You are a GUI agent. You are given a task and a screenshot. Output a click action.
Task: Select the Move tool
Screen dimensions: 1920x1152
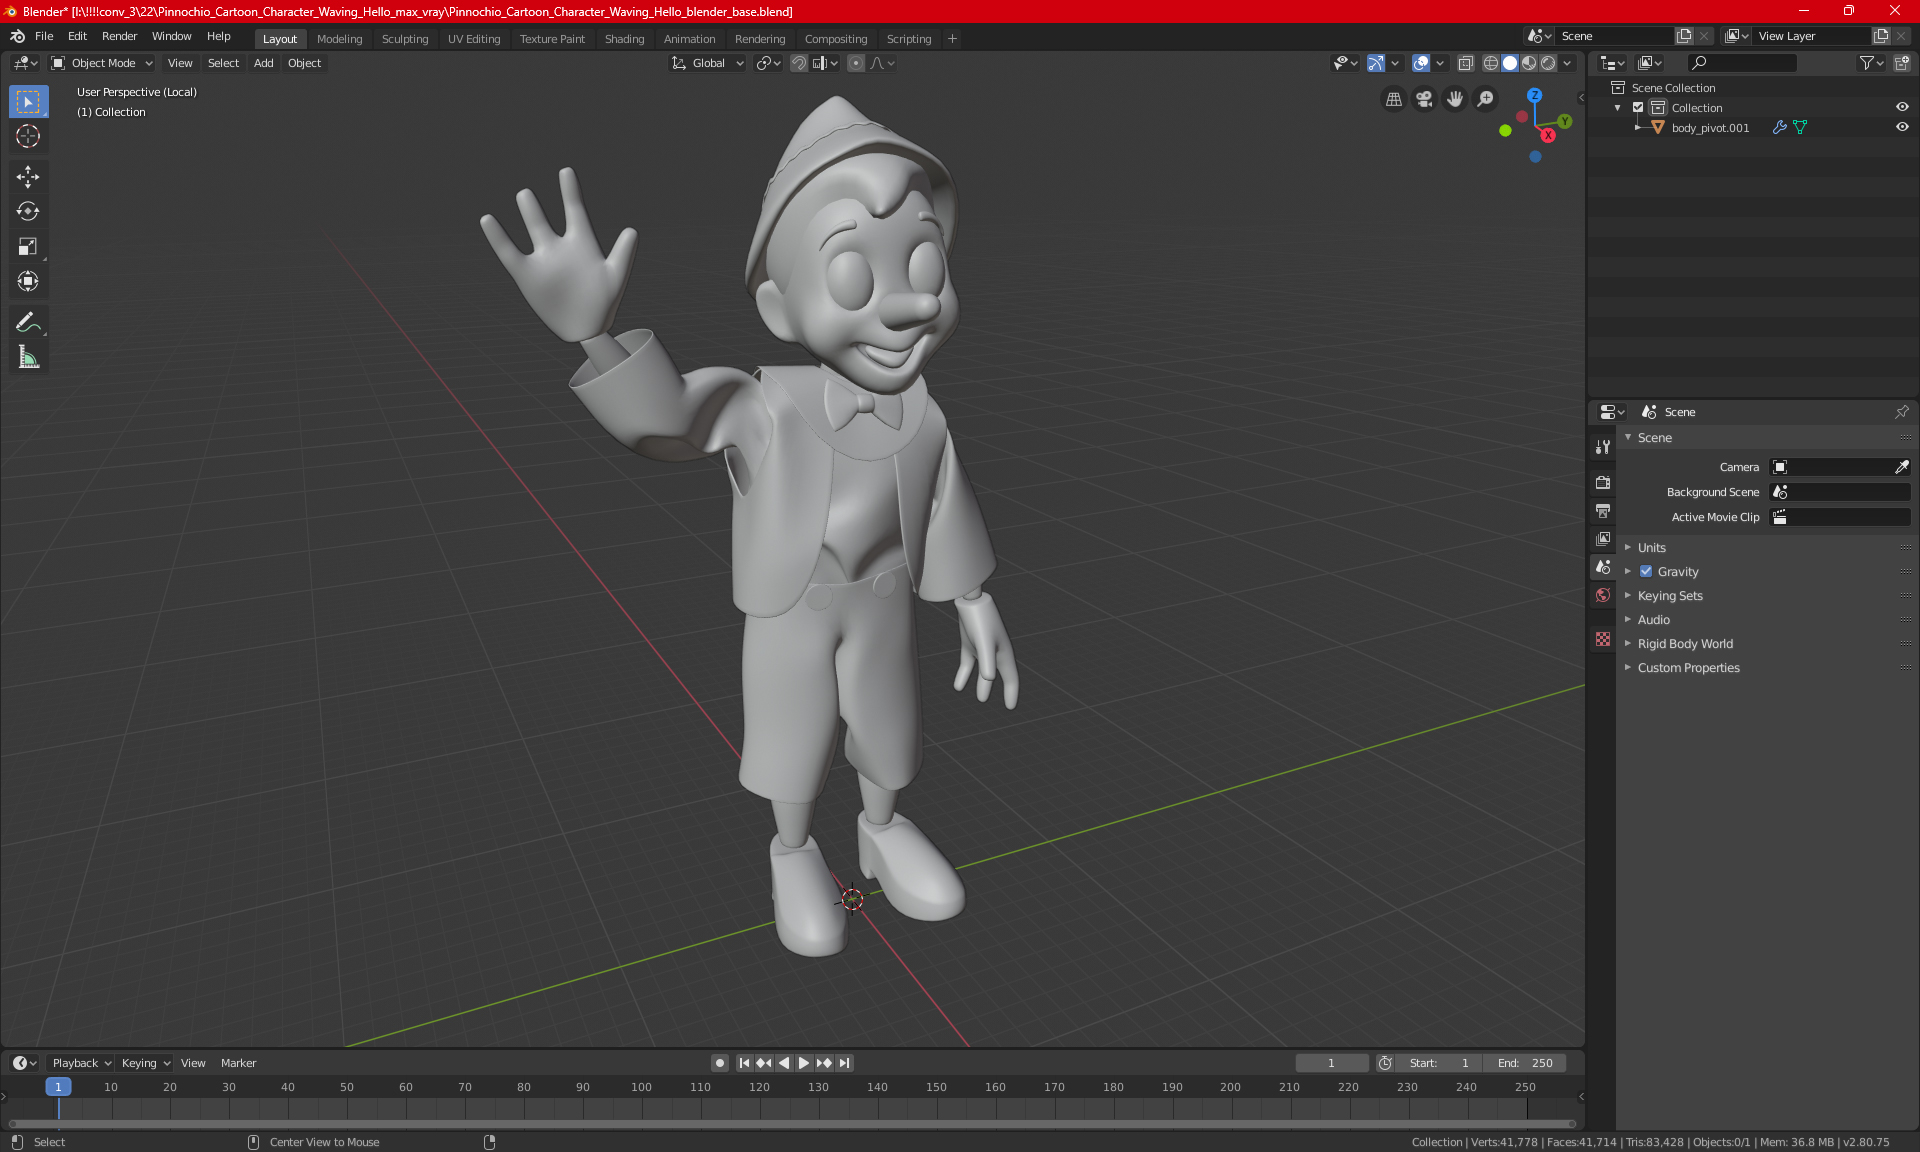pyautogui.click(x=28, y=176)
